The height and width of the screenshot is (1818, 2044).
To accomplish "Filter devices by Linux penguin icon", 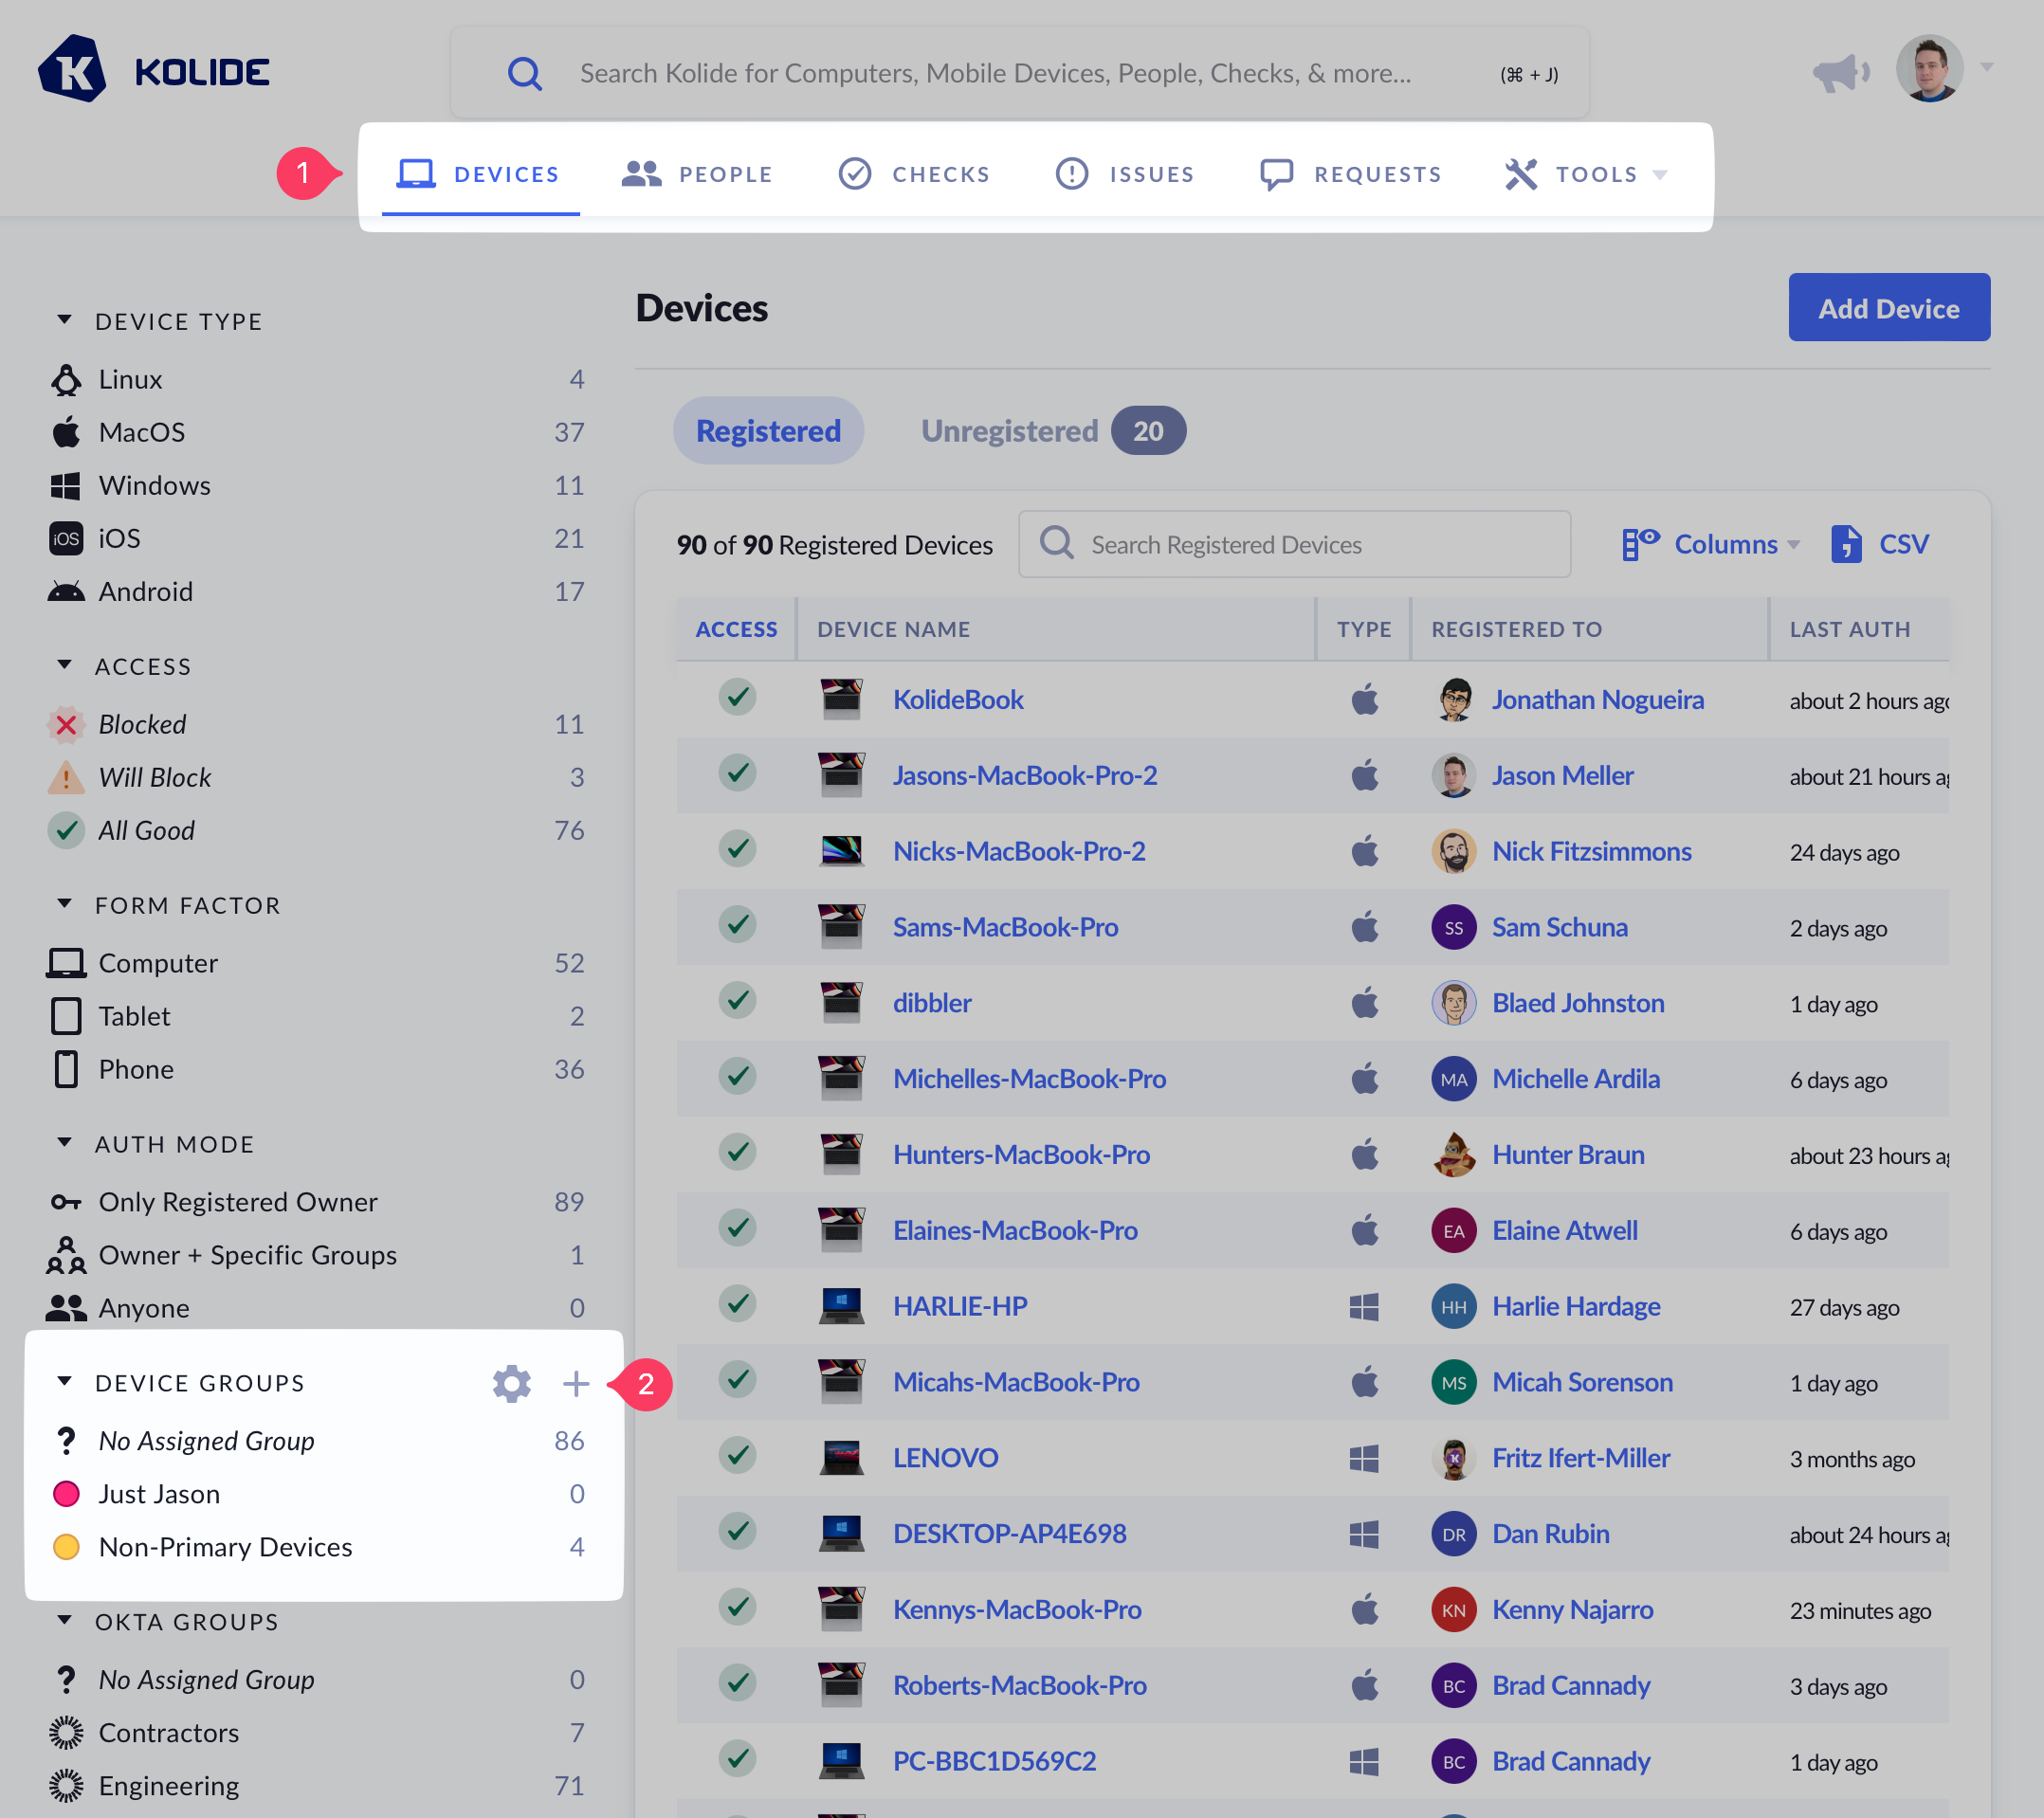I will coord(66,380).
